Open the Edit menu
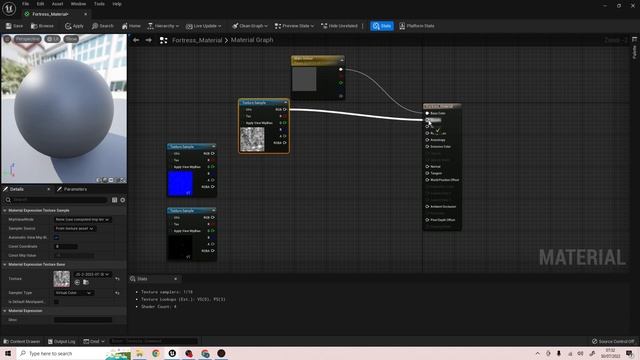The image size is (640, 360). tap(40, 4)
